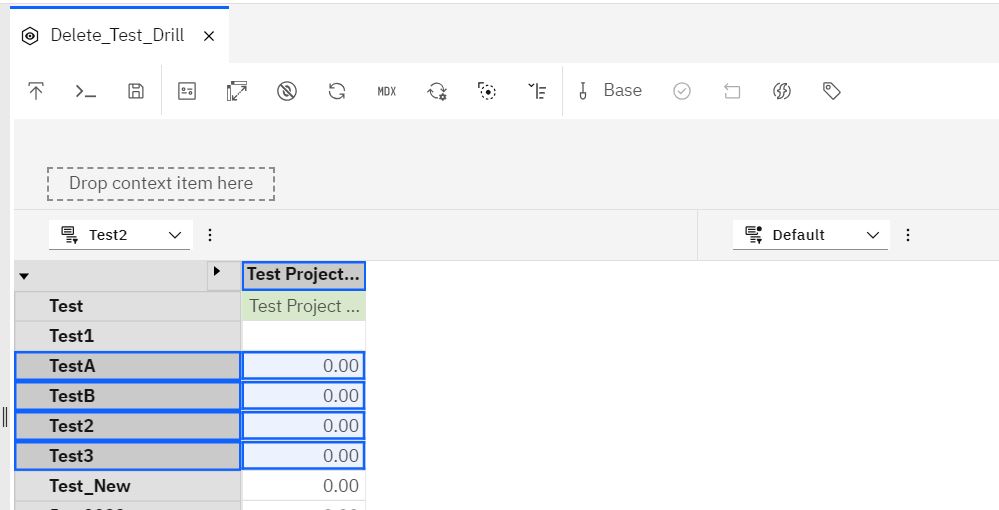Collapse rows with the down triangle
The image size is (999, 510).
click(24, 277)
